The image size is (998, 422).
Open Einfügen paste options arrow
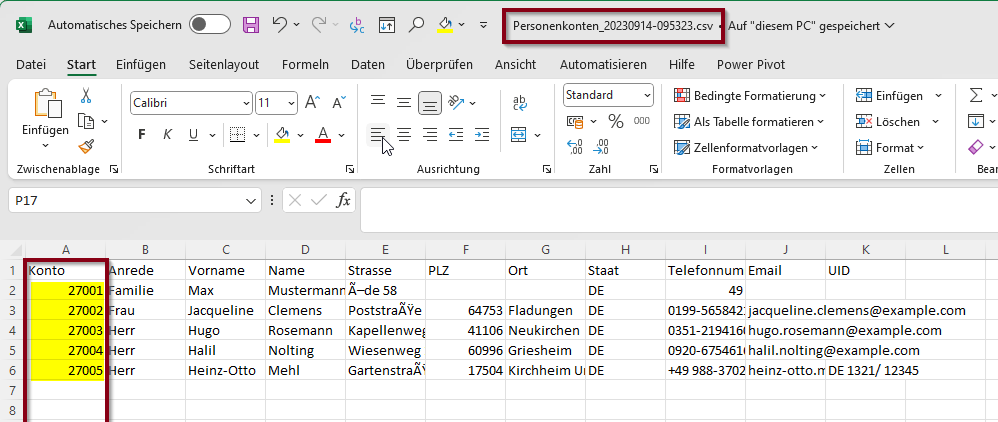[x=46, y=145]
